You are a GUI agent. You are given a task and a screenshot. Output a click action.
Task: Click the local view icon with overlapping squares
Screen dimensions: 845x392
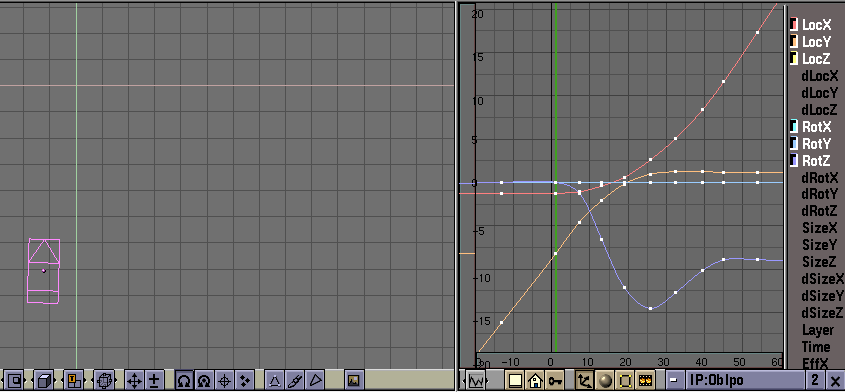pos(14,381)
